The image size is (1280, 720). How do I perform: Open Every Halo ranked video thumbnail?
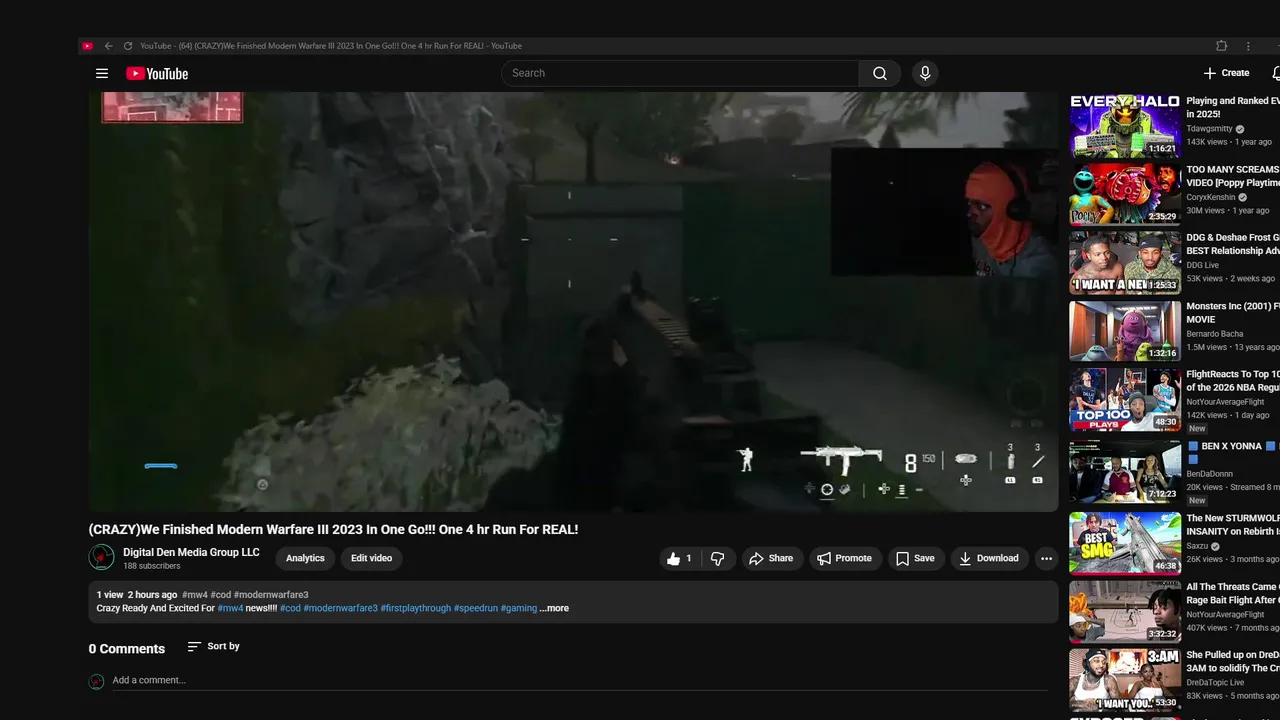coord(1125,126)
